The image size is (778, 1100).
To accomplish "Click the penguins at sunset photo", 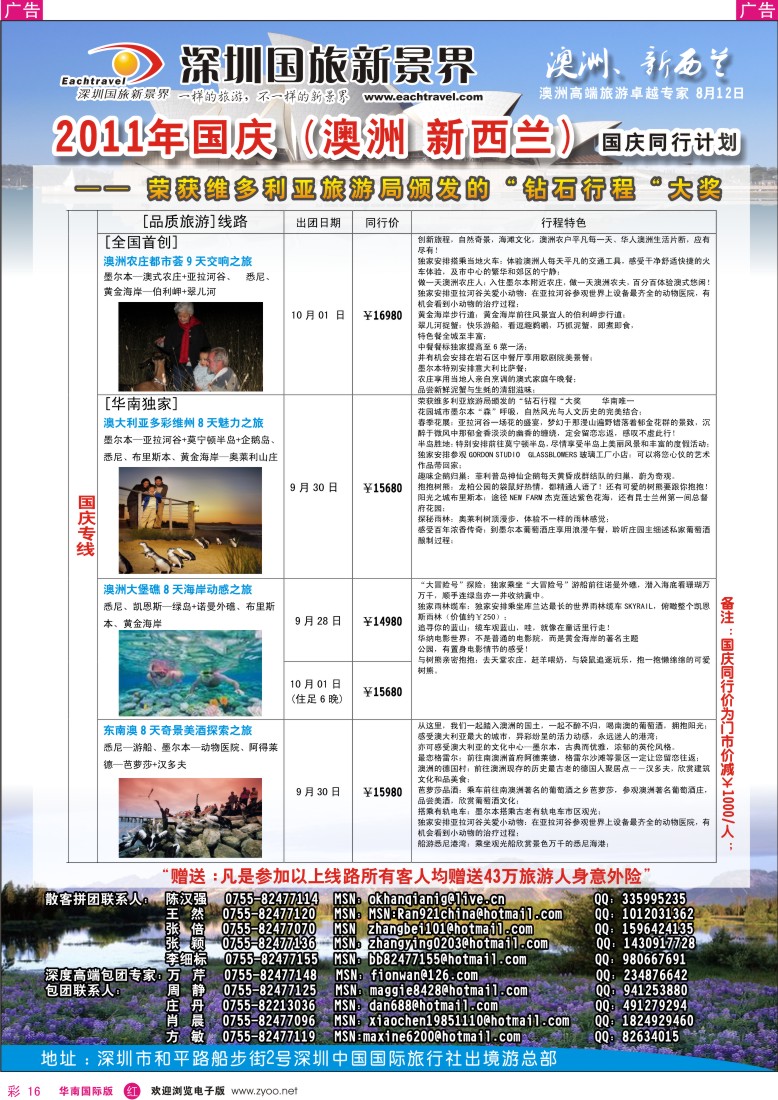I will 190,520.
